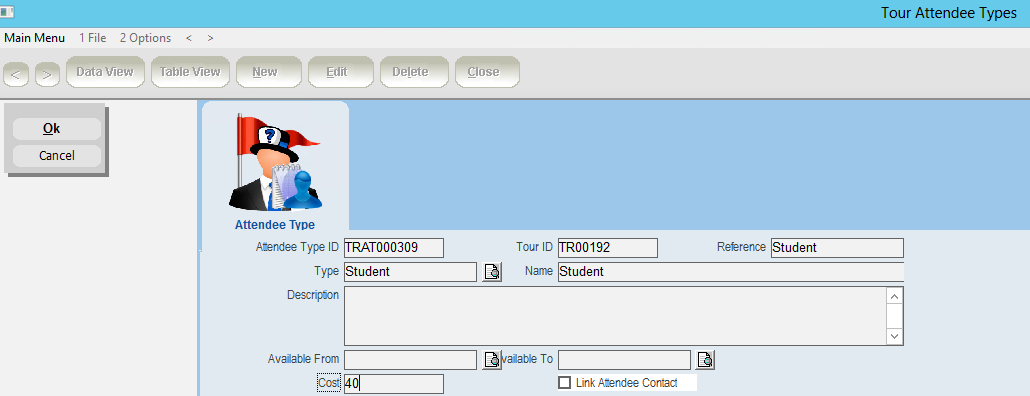Switch to Table View
This screenshot has height=396, width=1030.
[x=190, y=72]
